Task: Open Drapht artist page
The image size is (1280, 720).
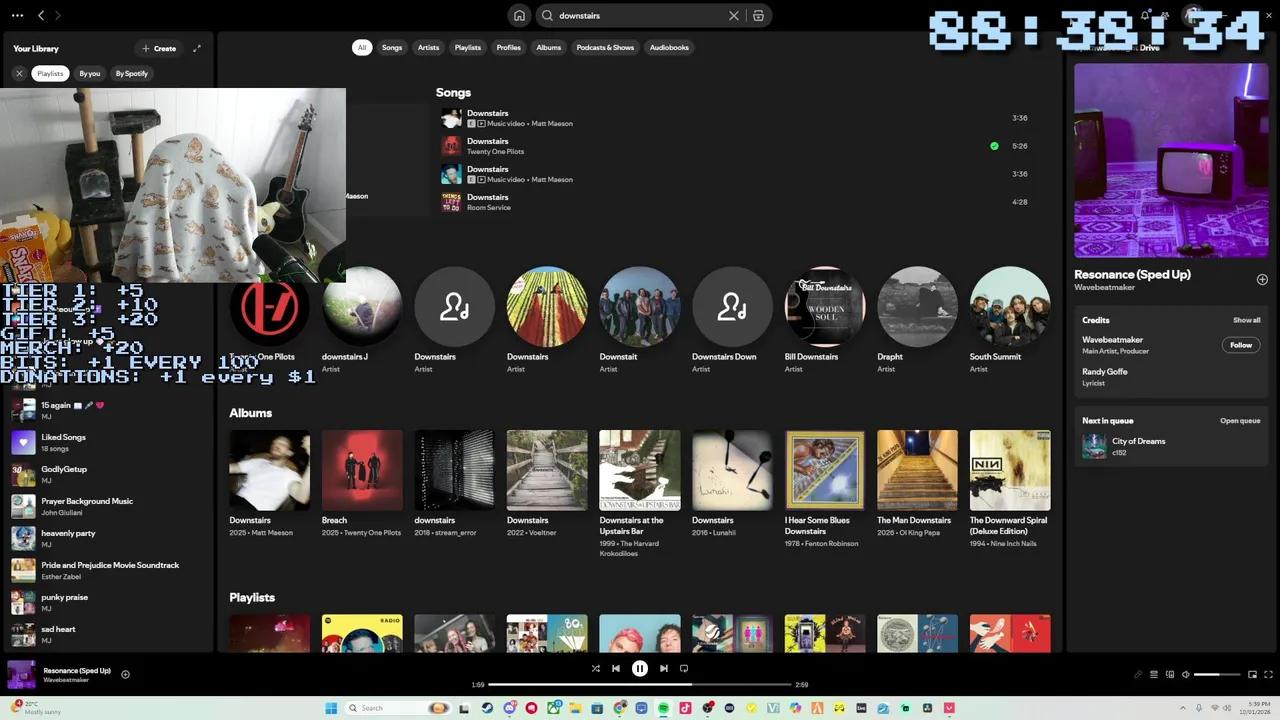Action: point(917,320)
